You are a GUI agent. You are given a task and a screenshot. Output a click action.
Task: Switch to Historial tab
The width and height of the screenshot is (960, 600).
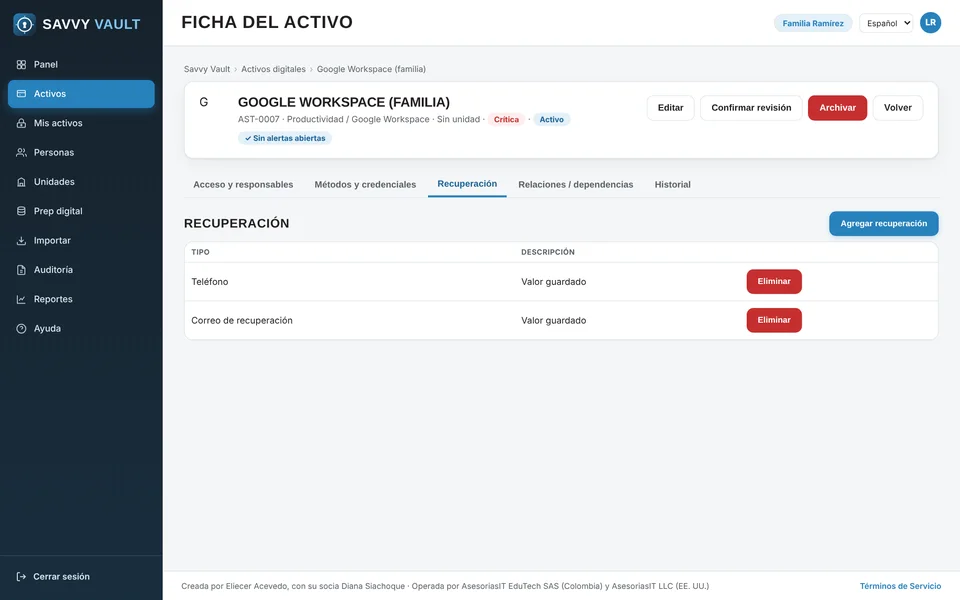672,184
